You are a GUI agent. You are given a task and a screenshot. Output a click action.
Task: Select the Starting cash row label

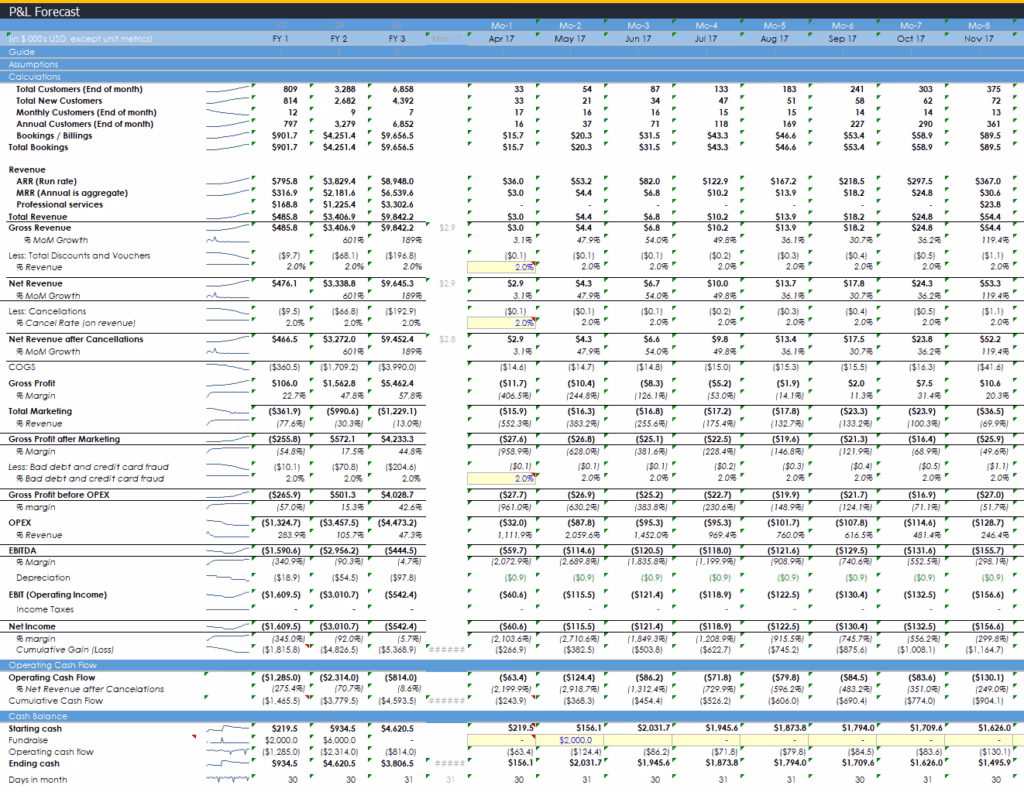tap(35, 729)
